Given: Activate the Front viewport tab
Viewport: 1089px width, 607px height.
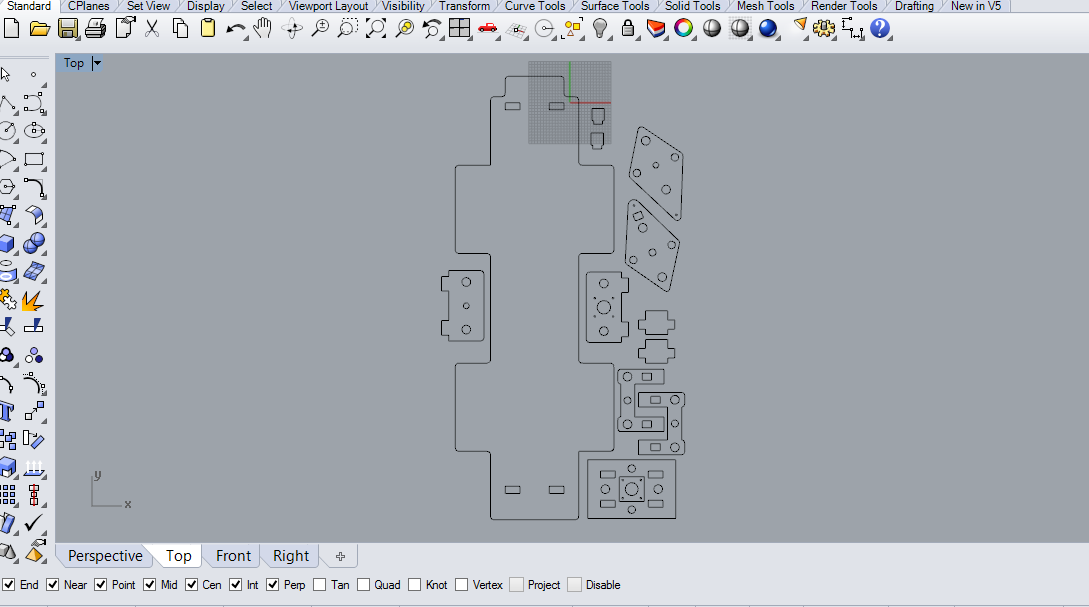Looking at the screenshot, I should tap(232, 556).
